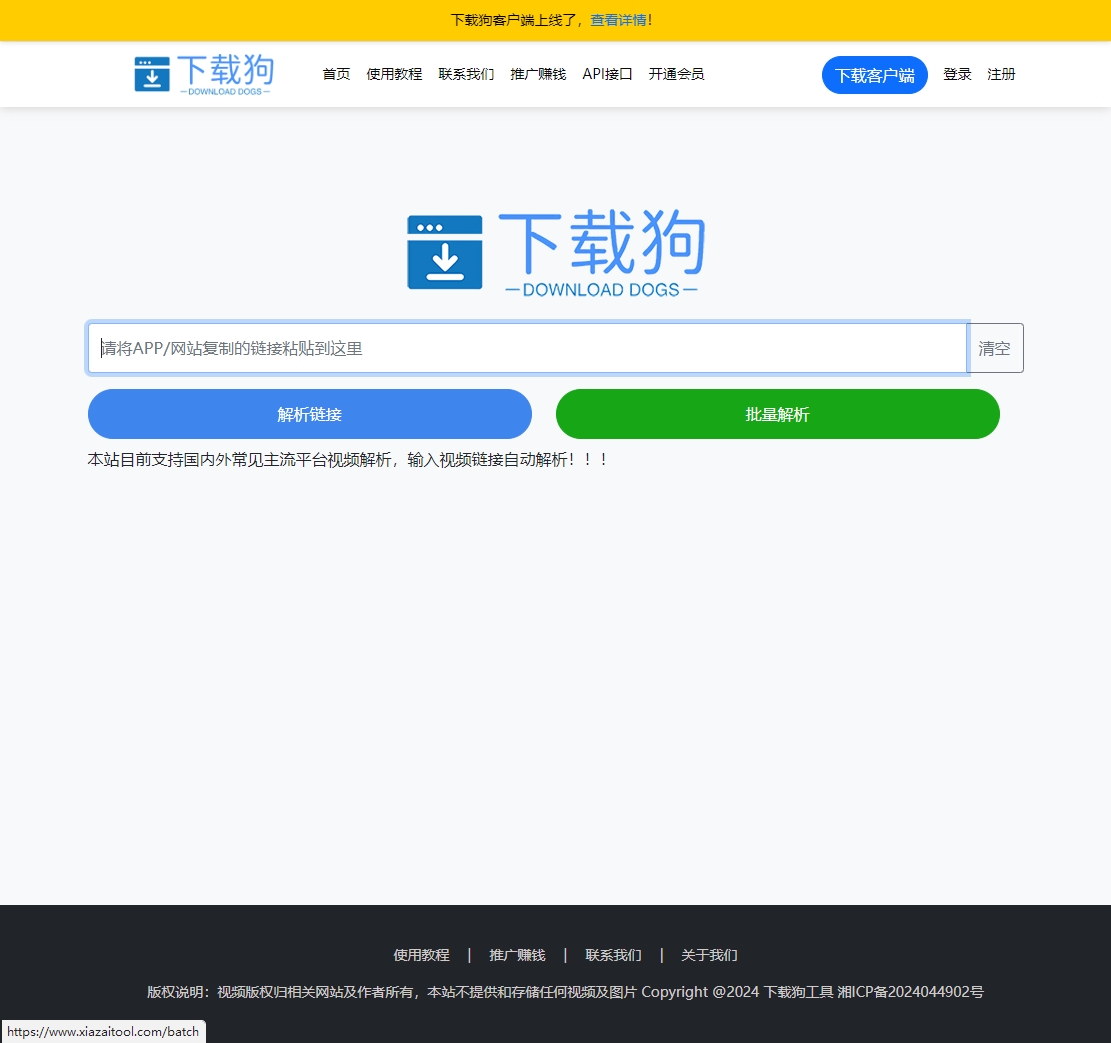1111x1043 pixels.
Task: Click the 登录 link
Action: [957, 74]
